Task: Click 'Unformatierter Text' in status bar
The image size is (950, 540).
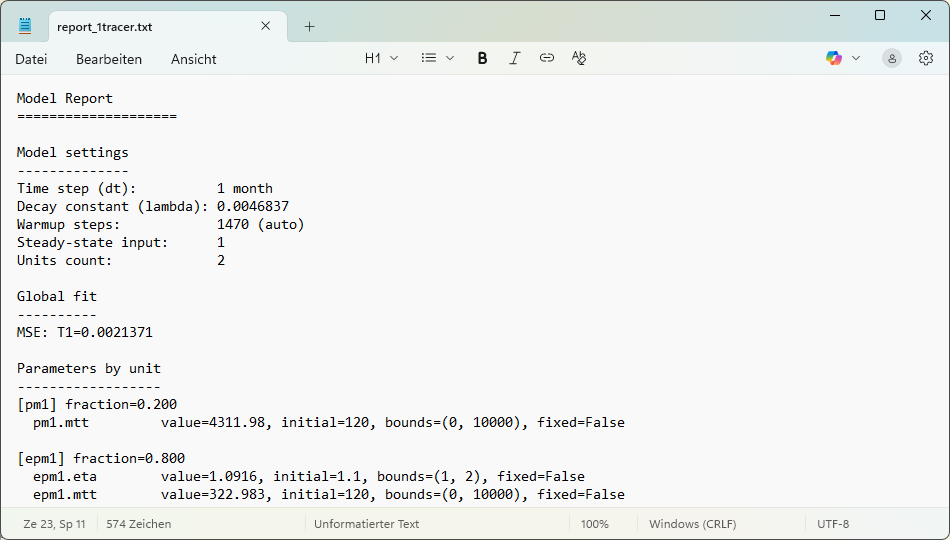Action: [366, 524]
